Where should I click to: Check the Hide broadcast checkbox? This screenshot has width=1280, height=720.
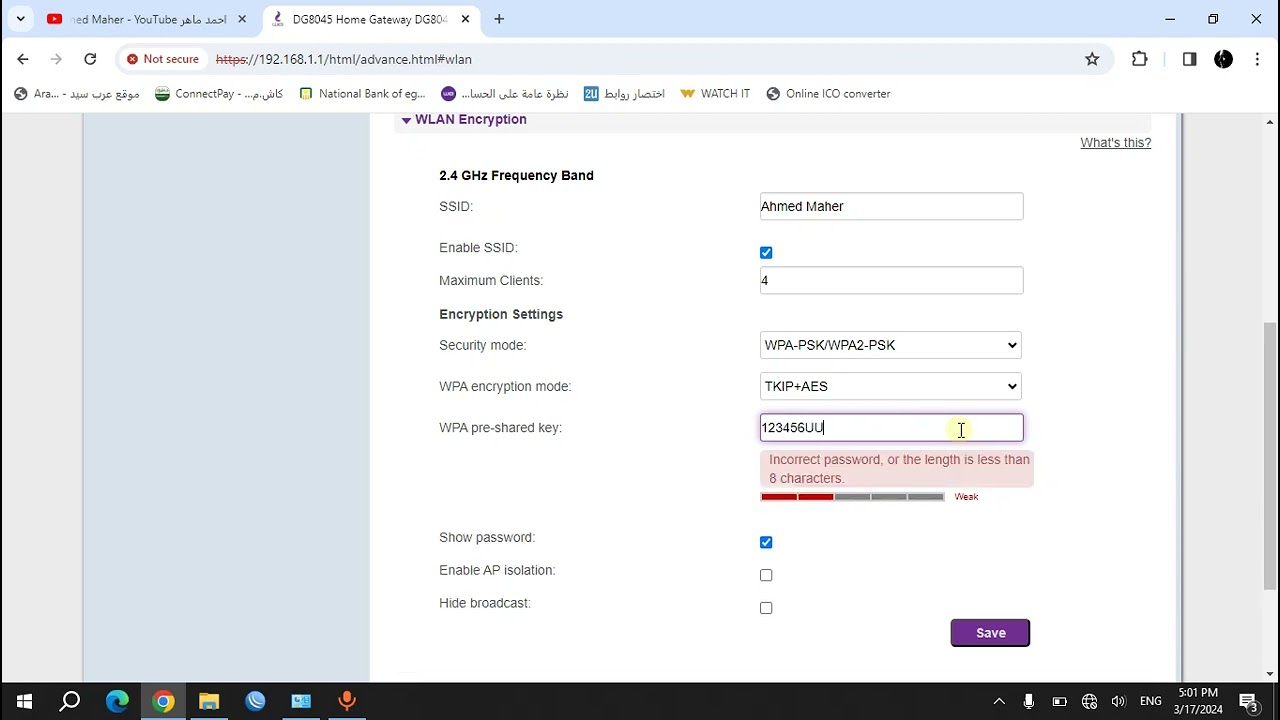coord(766,608)
